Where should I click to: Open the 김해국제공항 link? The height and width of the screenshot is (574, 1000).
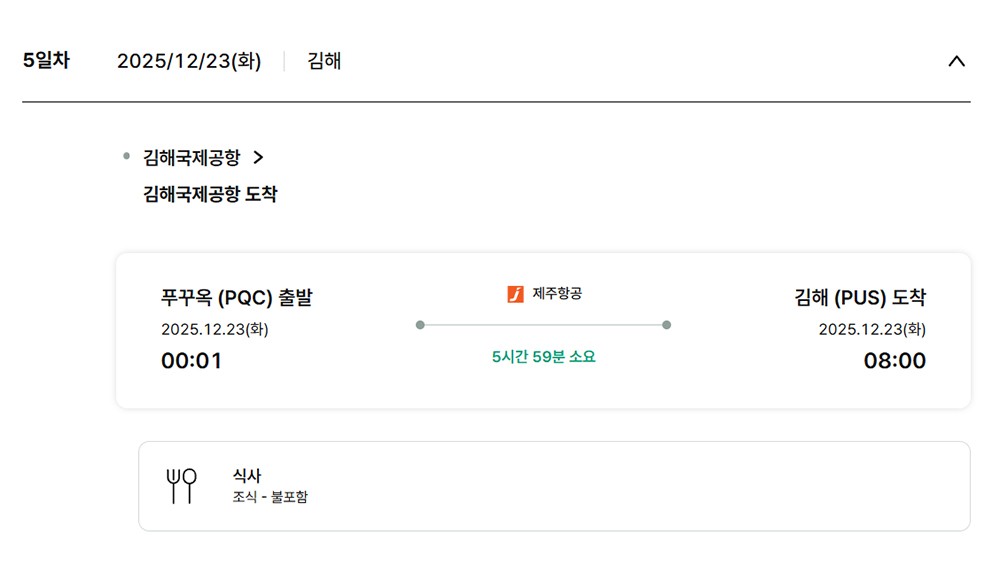pyautogui.click(x=192, y=157)
